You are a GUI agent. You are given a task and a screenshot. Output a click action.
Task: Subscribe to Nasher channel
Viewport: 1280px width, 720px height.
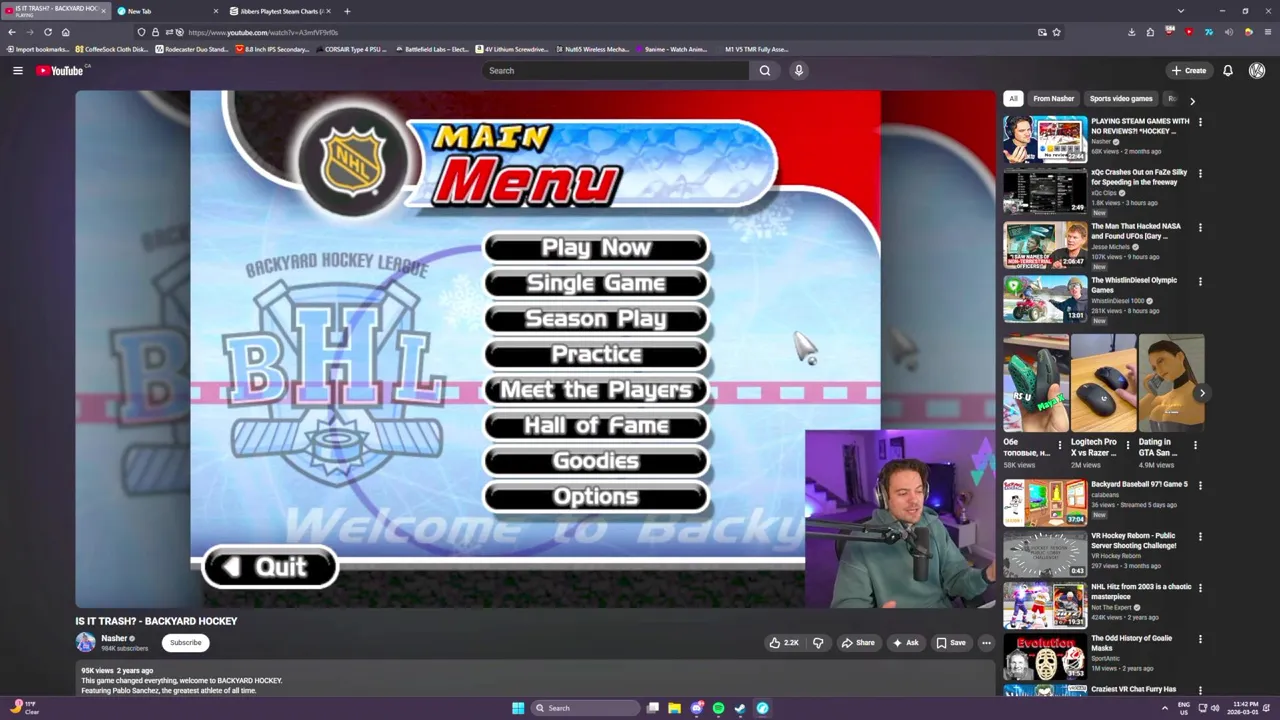(x=185, y=643)
